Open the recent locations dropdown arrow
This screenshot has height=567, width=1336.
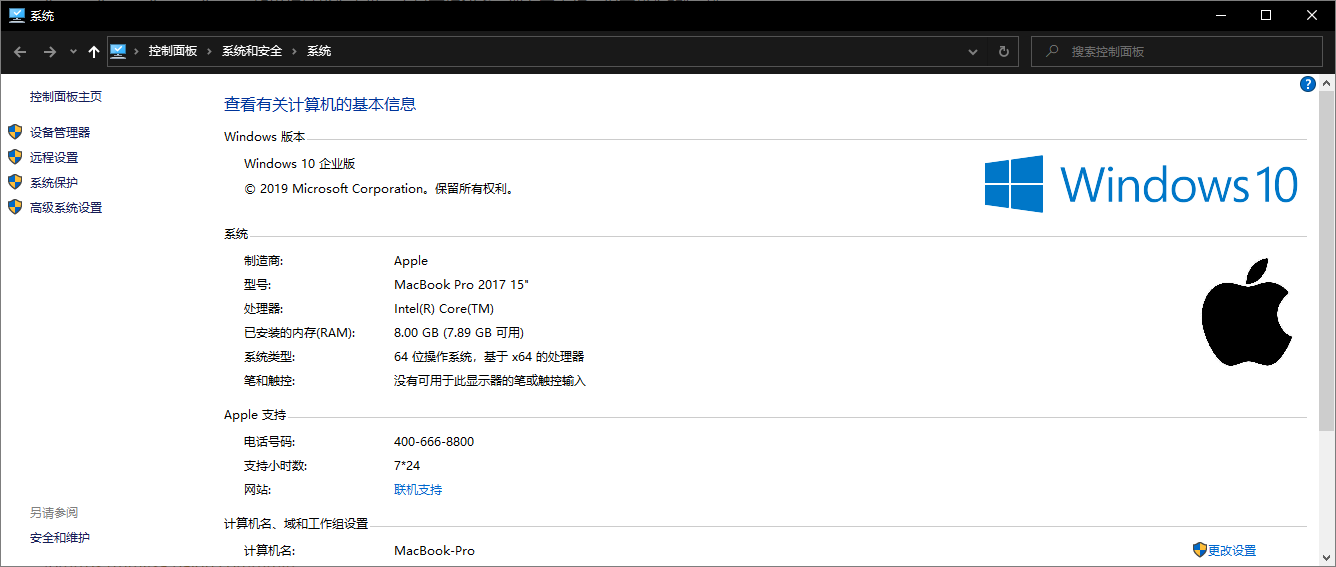[74, 51]
